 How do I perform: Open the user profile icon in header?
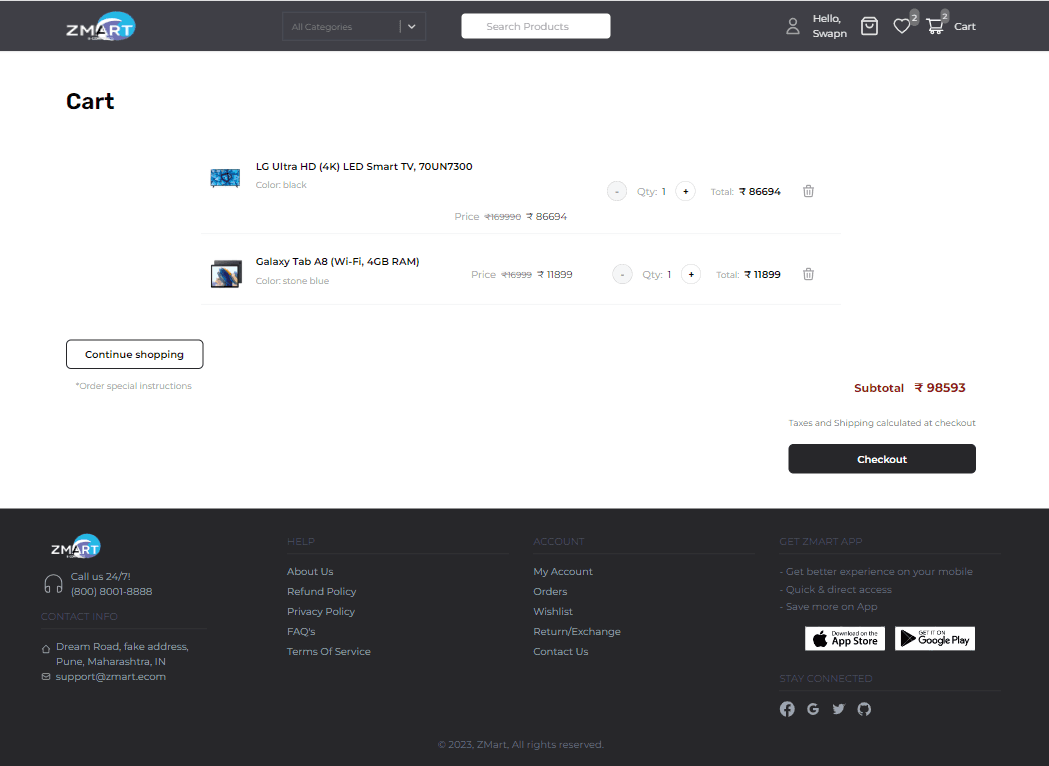(793, 27)
